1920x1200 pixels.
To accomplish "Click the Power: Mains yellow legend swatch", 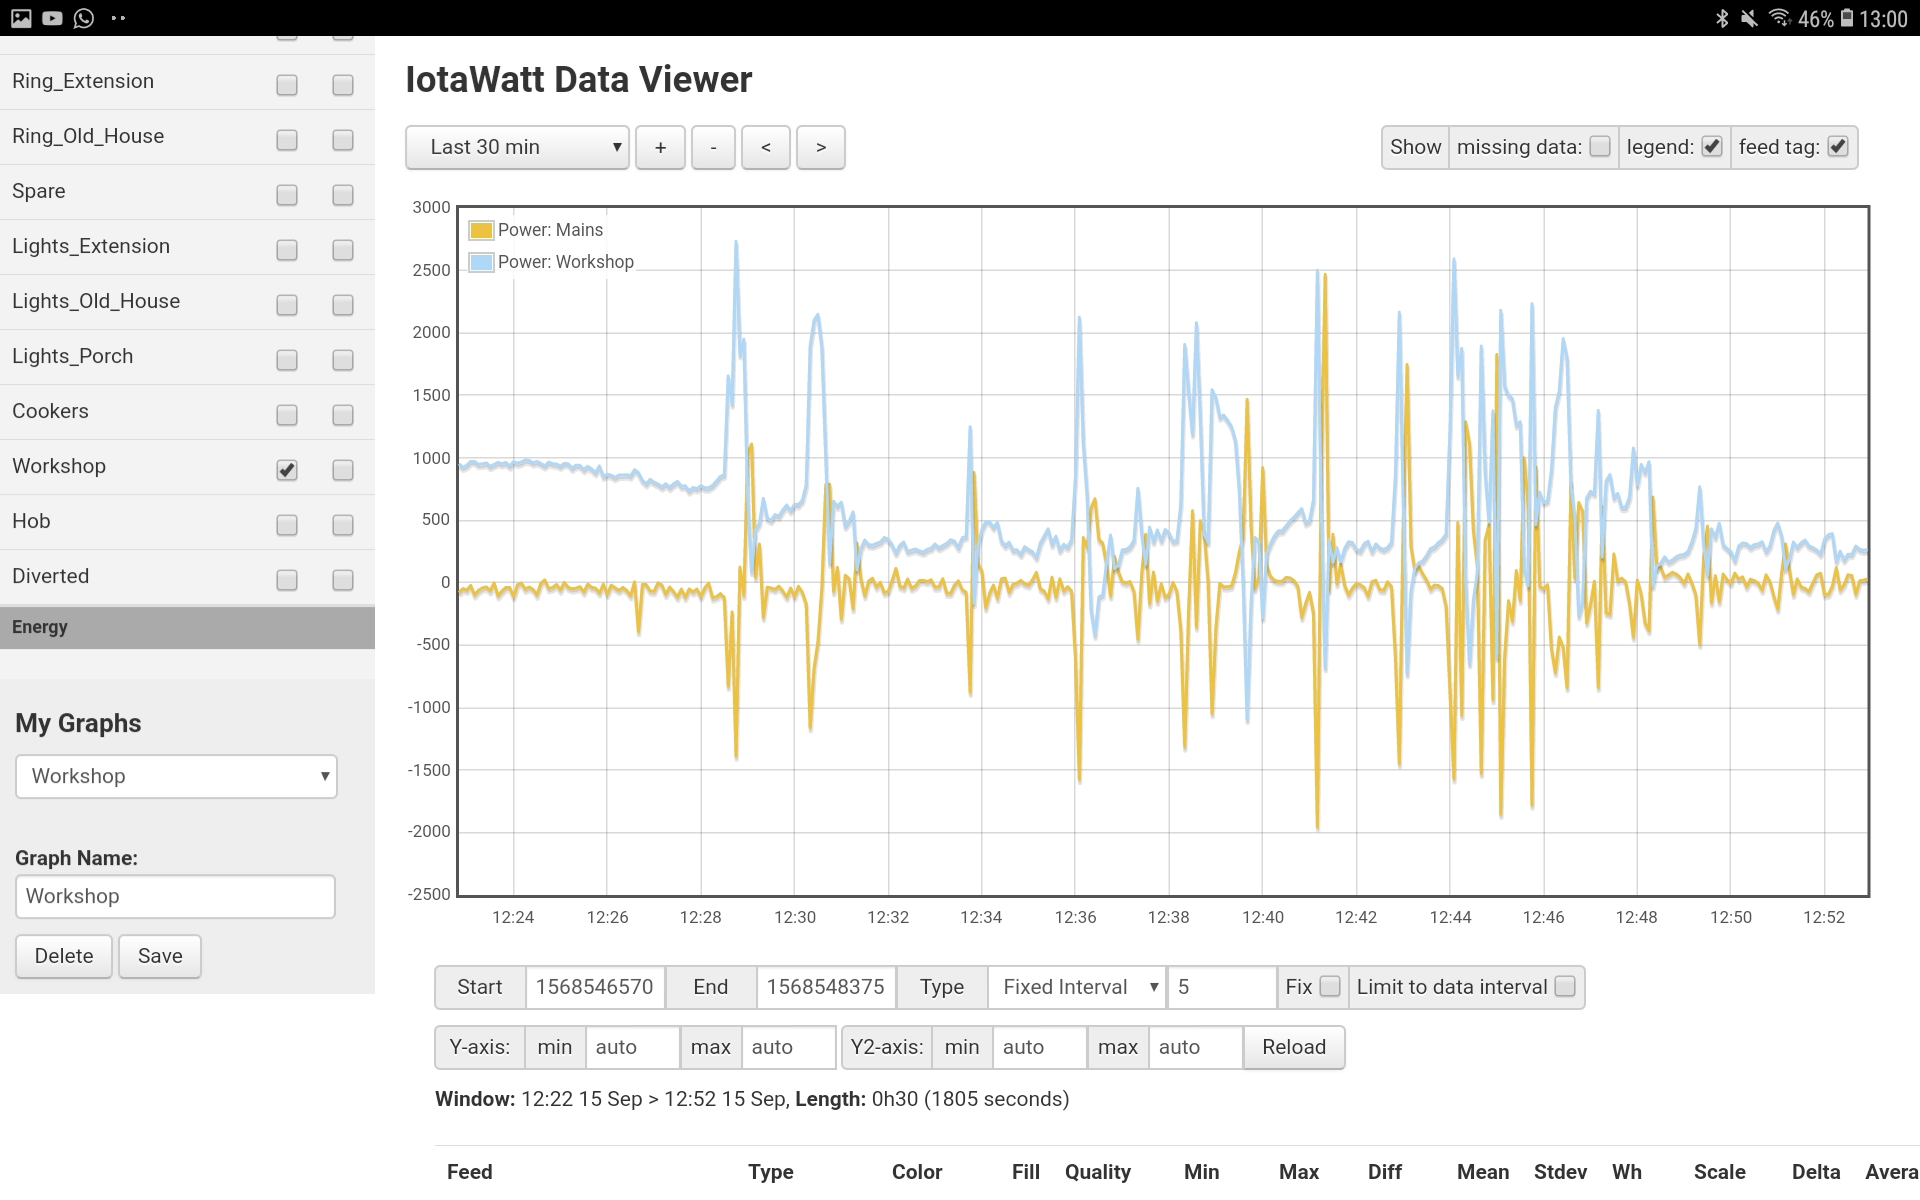I will (481, 230).
